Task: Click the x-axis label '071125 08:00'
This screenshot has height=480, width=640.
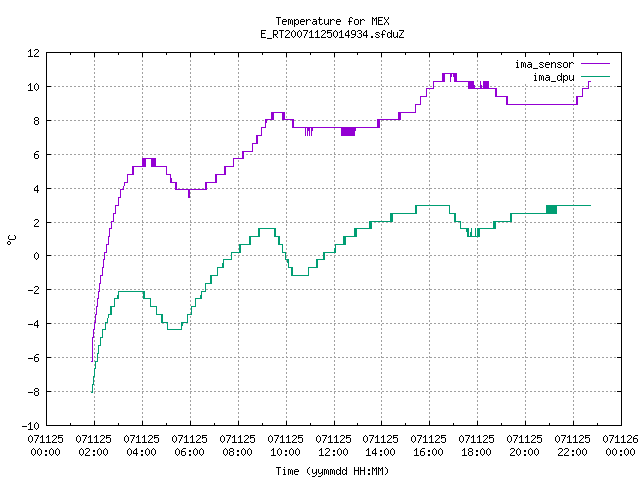Action: coord(238,446)
